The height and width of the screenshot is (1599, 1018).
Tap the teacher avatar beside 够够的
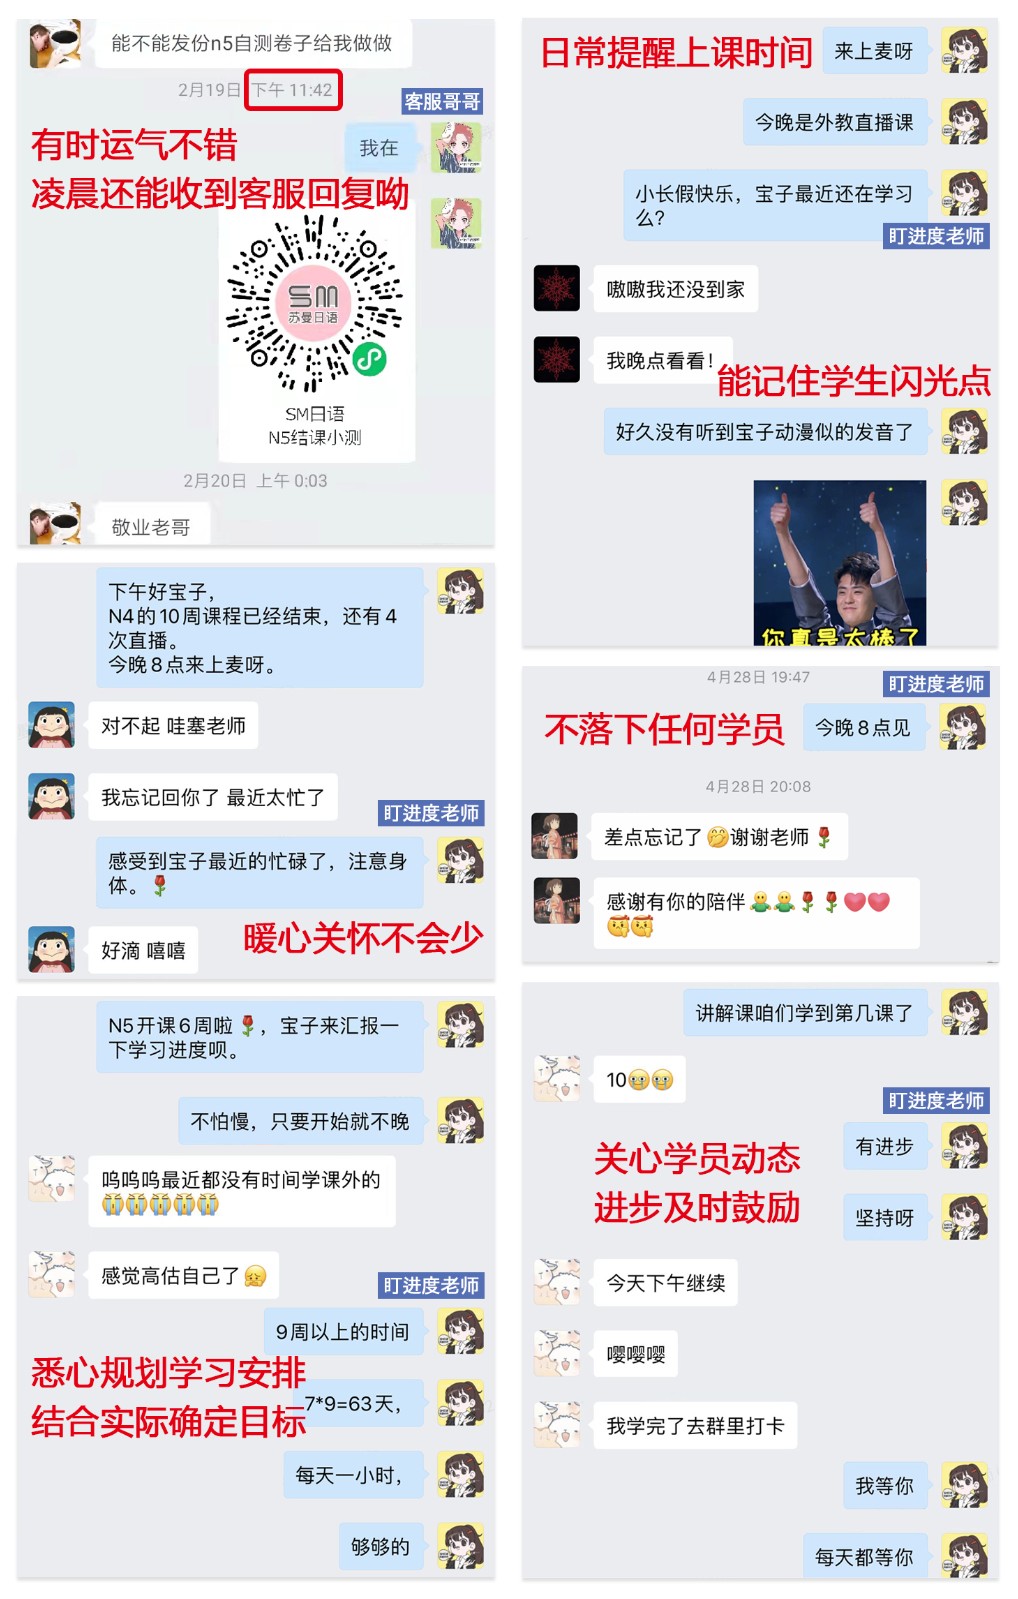[460, 1545]
